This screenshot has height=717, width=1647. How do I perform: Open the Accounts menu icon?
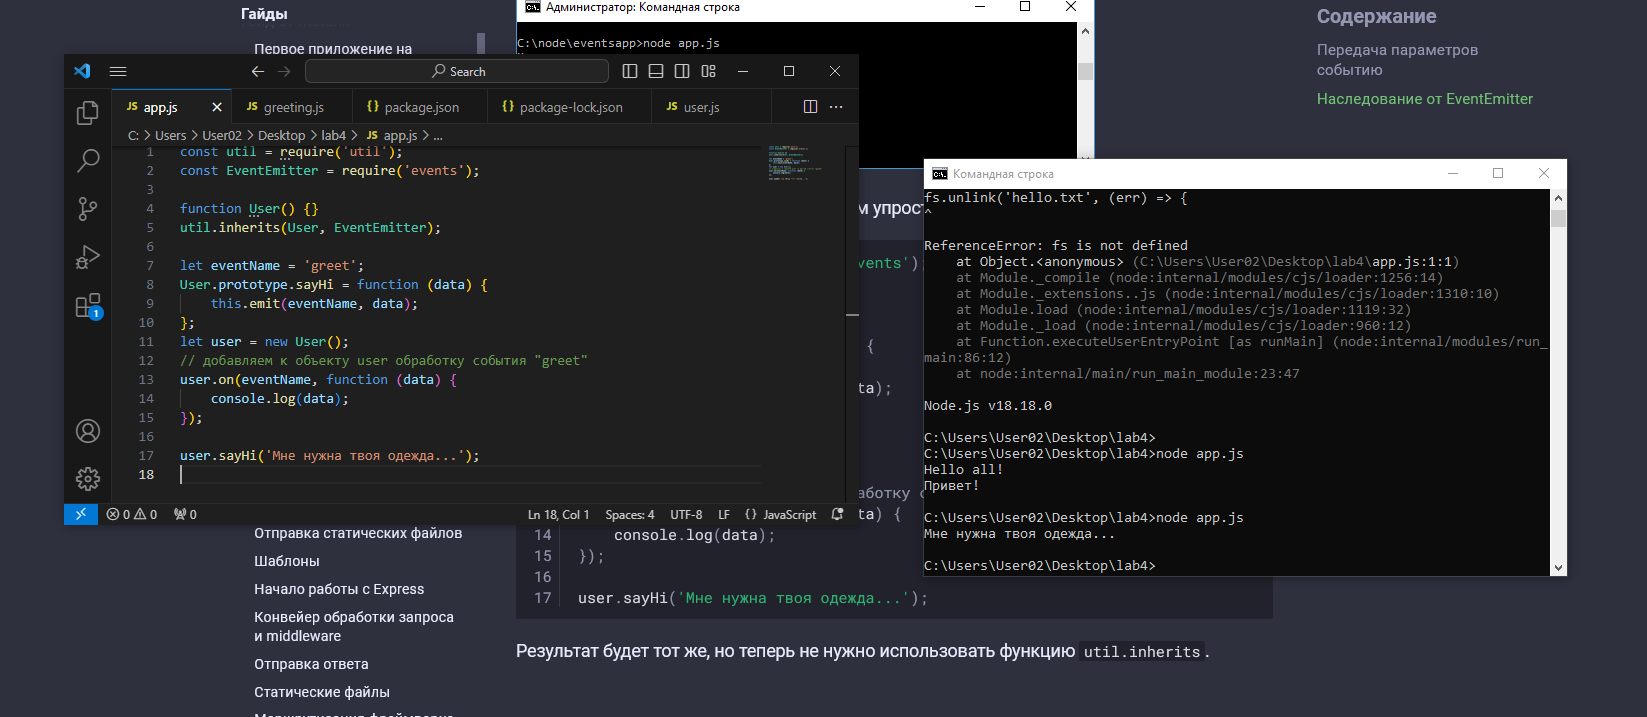tap(88, 431)
